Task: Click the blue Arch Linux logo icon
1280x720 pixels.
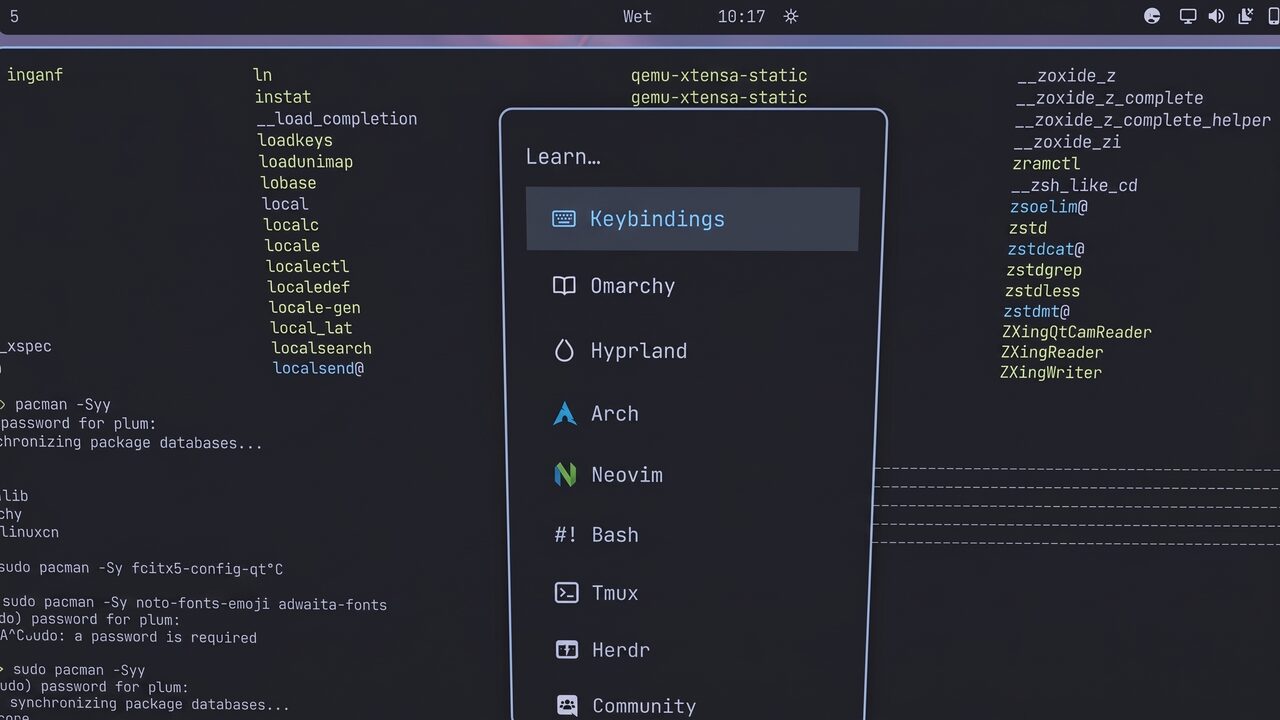Action: pos(565,413)
